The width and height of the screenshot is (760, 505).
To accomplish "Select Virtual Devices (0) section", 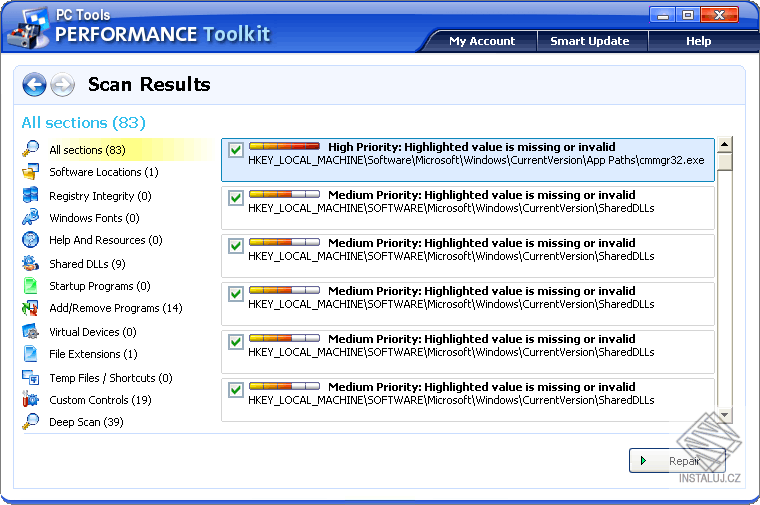I will [x=93, y=332].
